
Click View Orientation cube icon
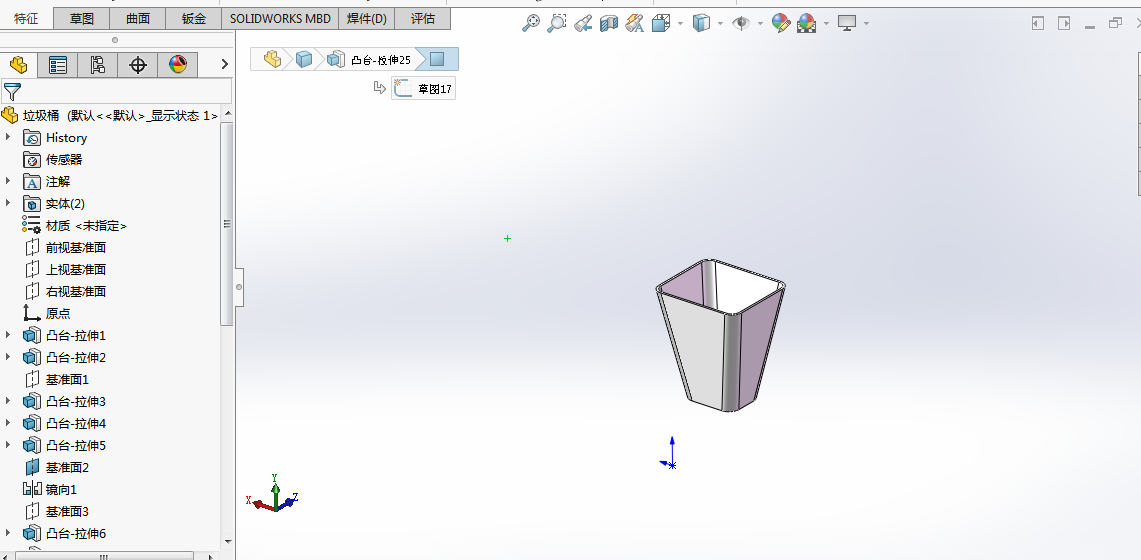point(661,23)
